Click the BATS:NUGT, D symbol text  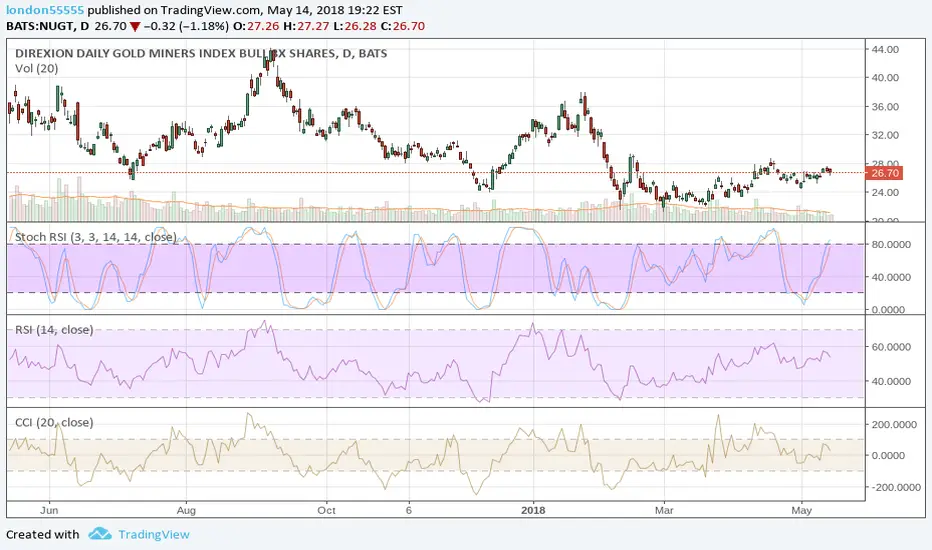pyautogui.click(x=48, y=26)
